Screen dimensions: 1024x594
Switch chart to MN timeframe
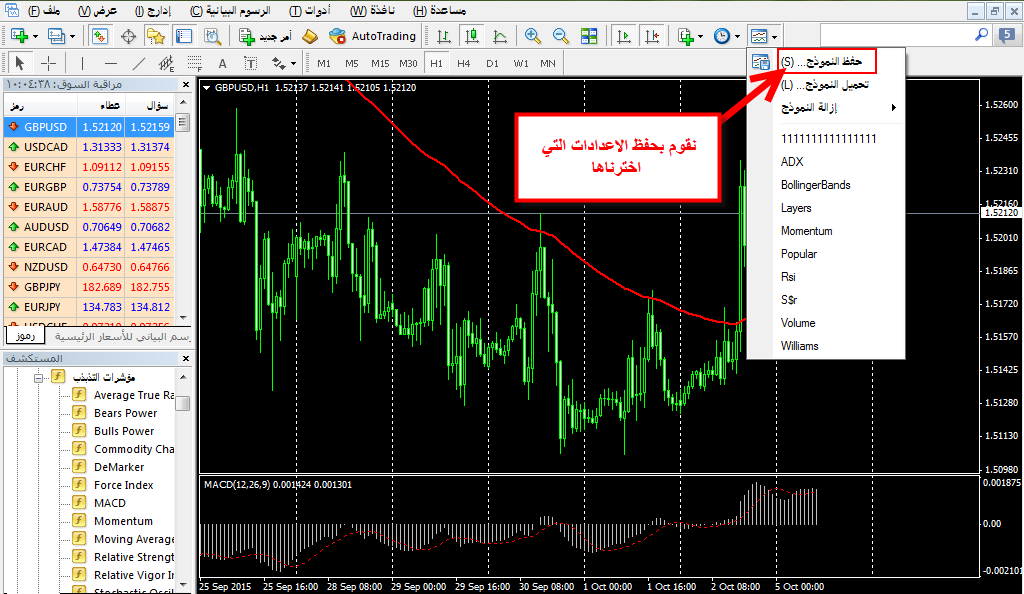coord(548,63)
